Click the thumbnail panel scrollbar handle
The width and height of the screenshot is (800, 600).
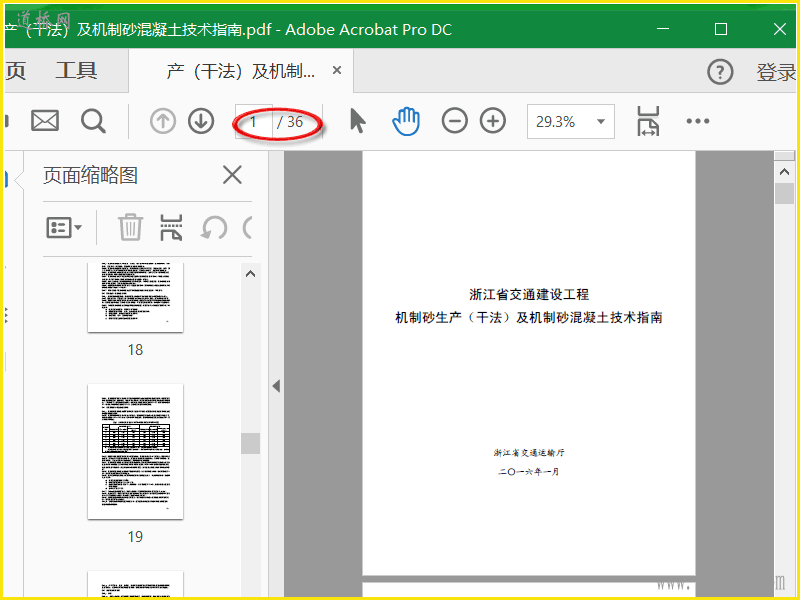(251, 443)
